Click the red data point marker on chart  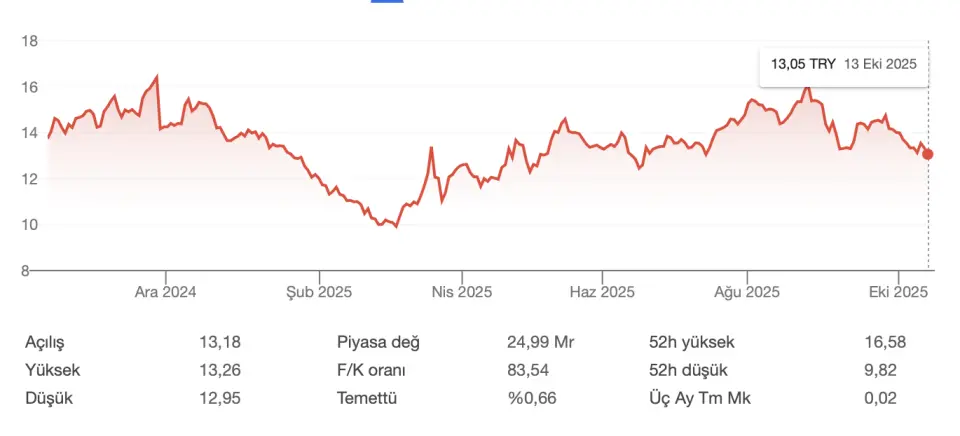click(x=928, y=154)
